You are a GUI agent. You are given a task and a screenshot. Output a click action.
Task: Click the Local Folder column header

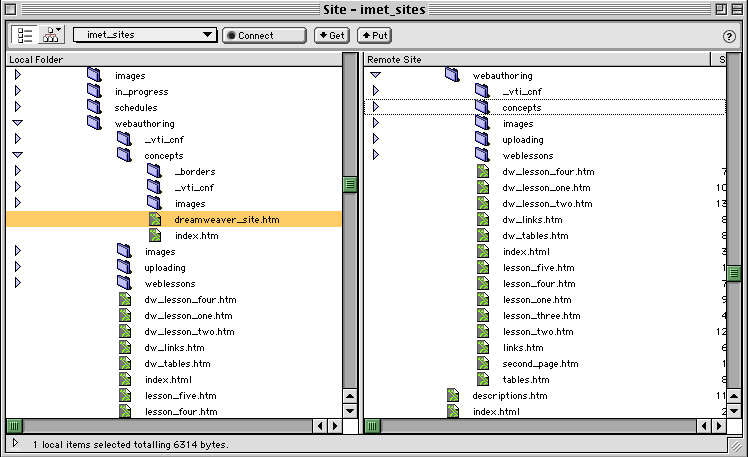pyautogui.click(x=174, y=60)
